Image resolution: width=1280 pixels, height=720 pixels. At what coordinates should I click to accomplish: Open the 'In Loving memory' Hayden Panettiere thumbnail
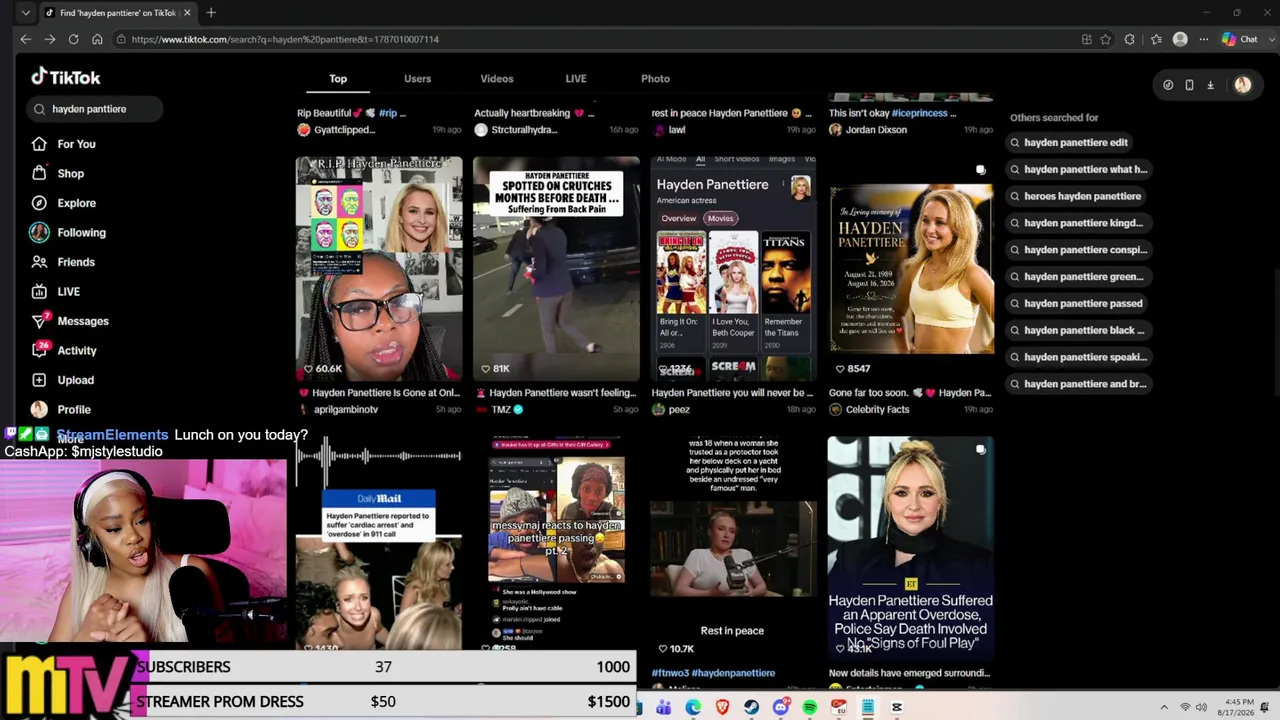(x=911, y=267)
